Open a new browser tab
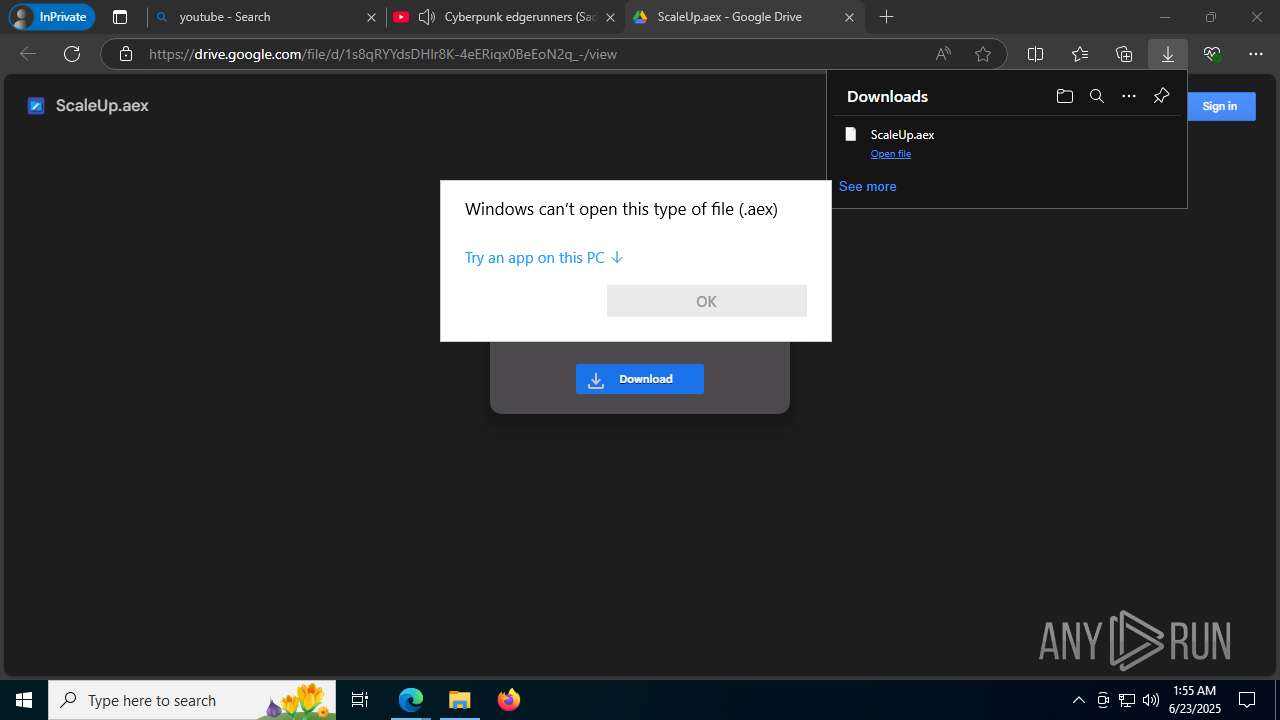Screen dimensions: 1280x720 coord(886,17)
